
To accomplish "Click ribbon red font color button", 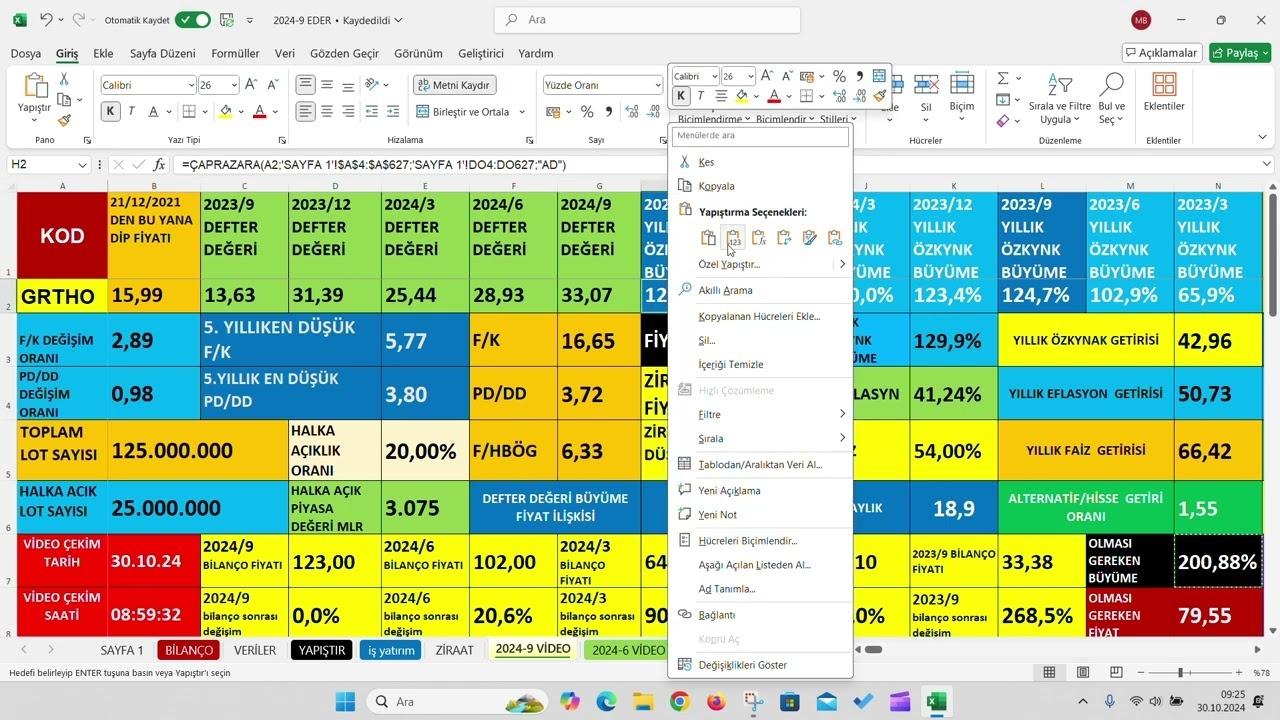I will (x=259, y=112).
